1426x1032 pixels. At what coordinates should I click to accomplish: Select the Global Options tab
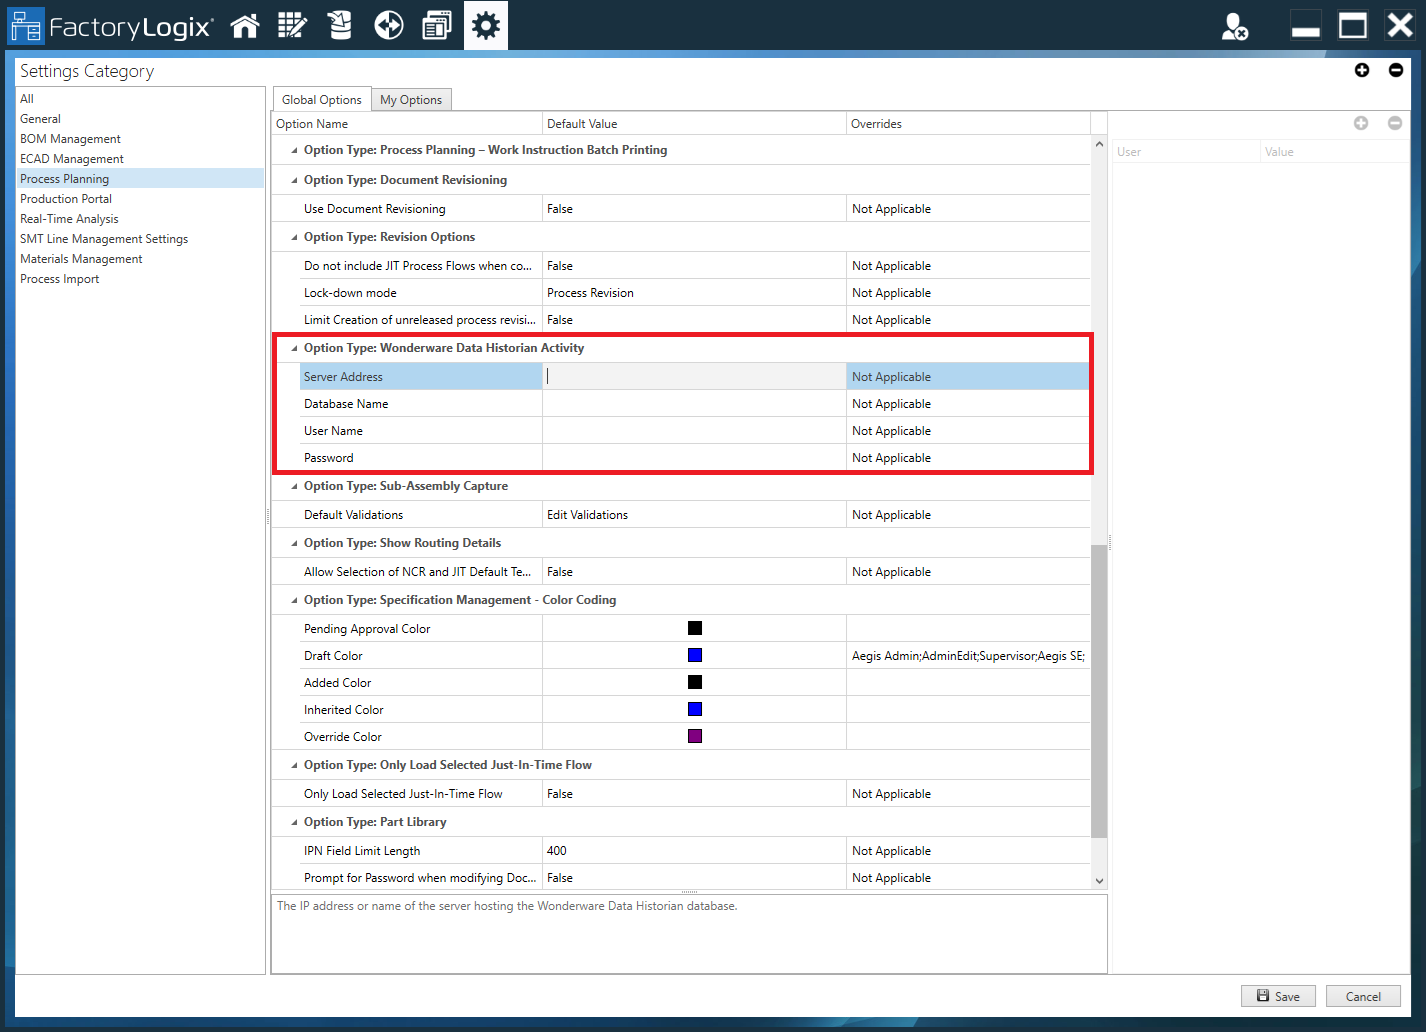pyautogui.click(x=322, y=100)
